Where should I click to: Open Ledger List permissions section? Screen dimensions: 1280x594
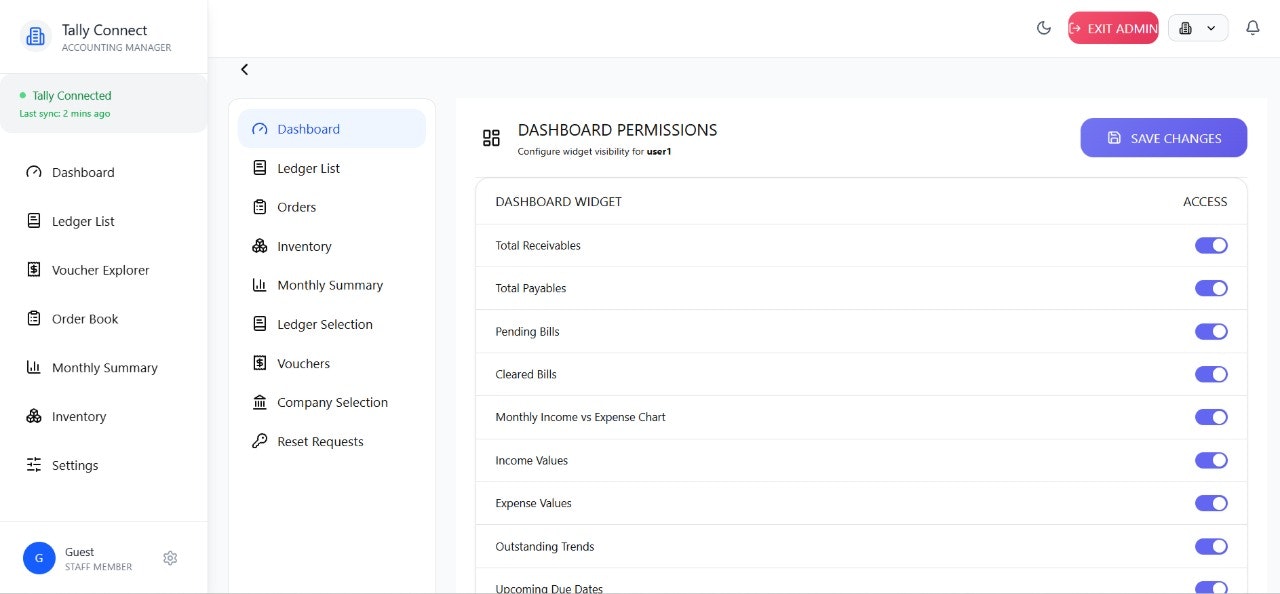pyautogui.click(x=332, y=168)
